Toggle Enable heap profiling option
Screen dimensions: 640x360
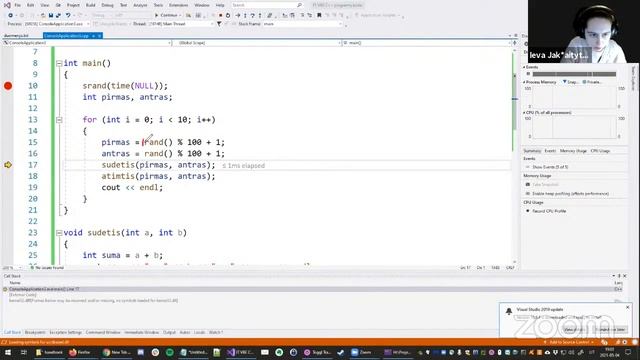pos(567,193)
